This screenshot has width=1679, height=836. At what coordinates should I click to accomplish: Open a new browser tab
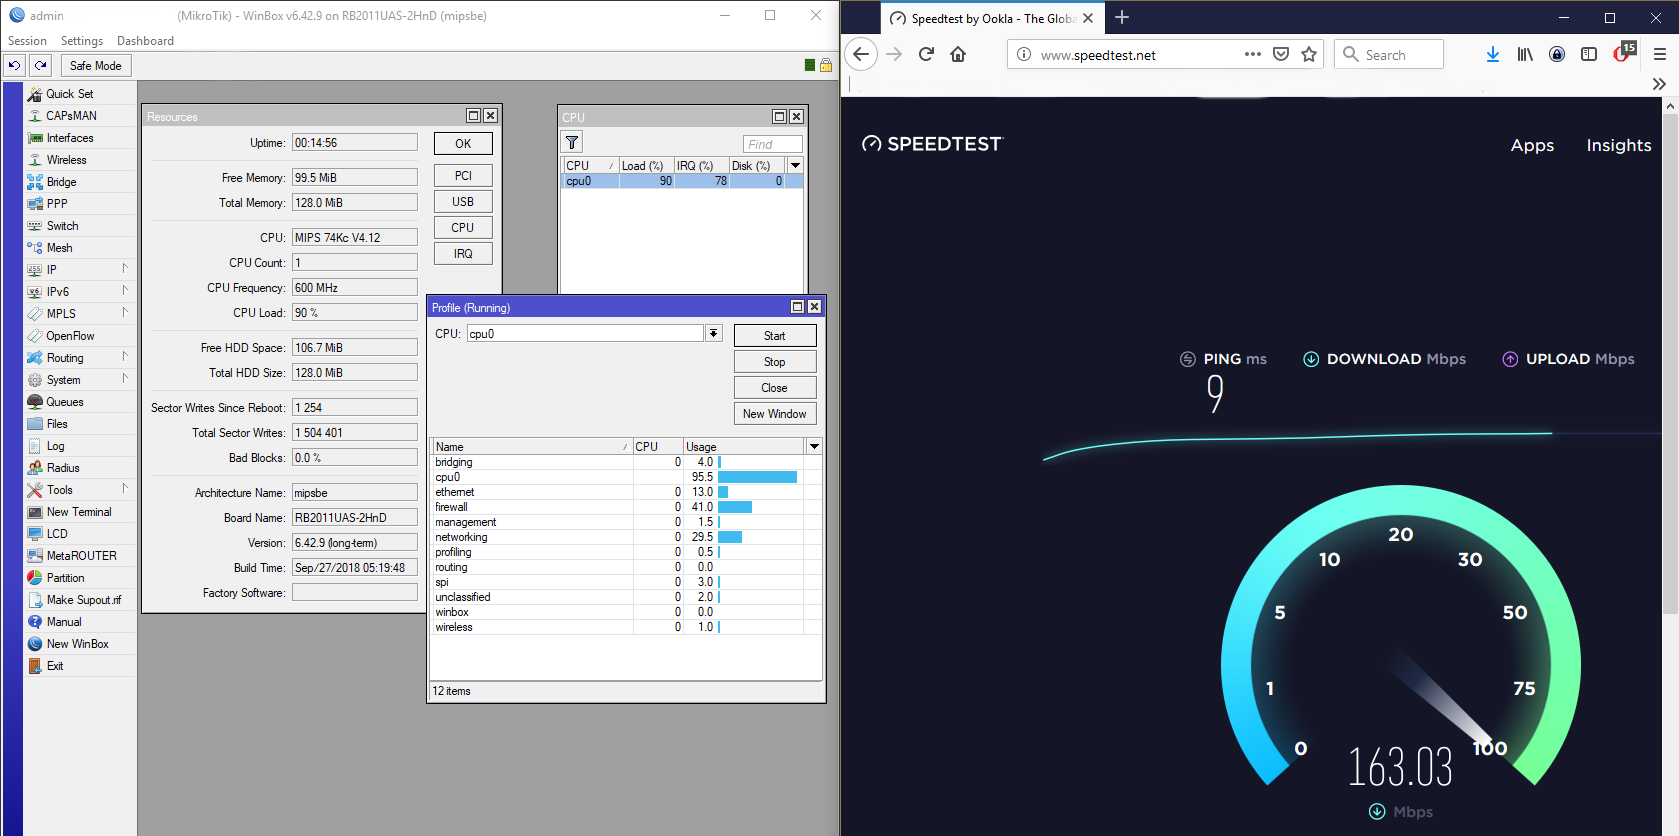(x=1122, y=17)
